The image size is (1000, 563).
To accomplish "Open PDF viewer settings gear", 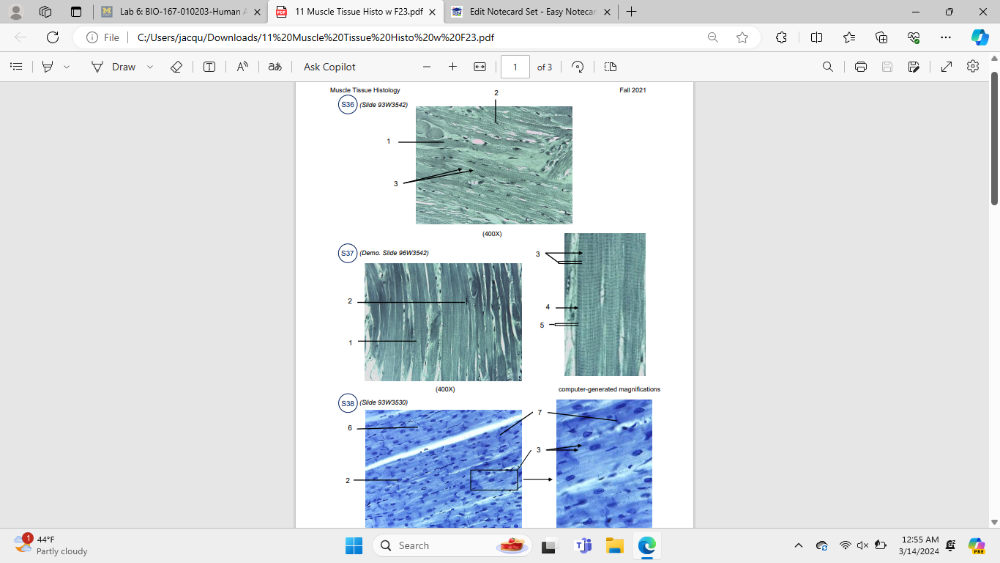I will [973, 67].
